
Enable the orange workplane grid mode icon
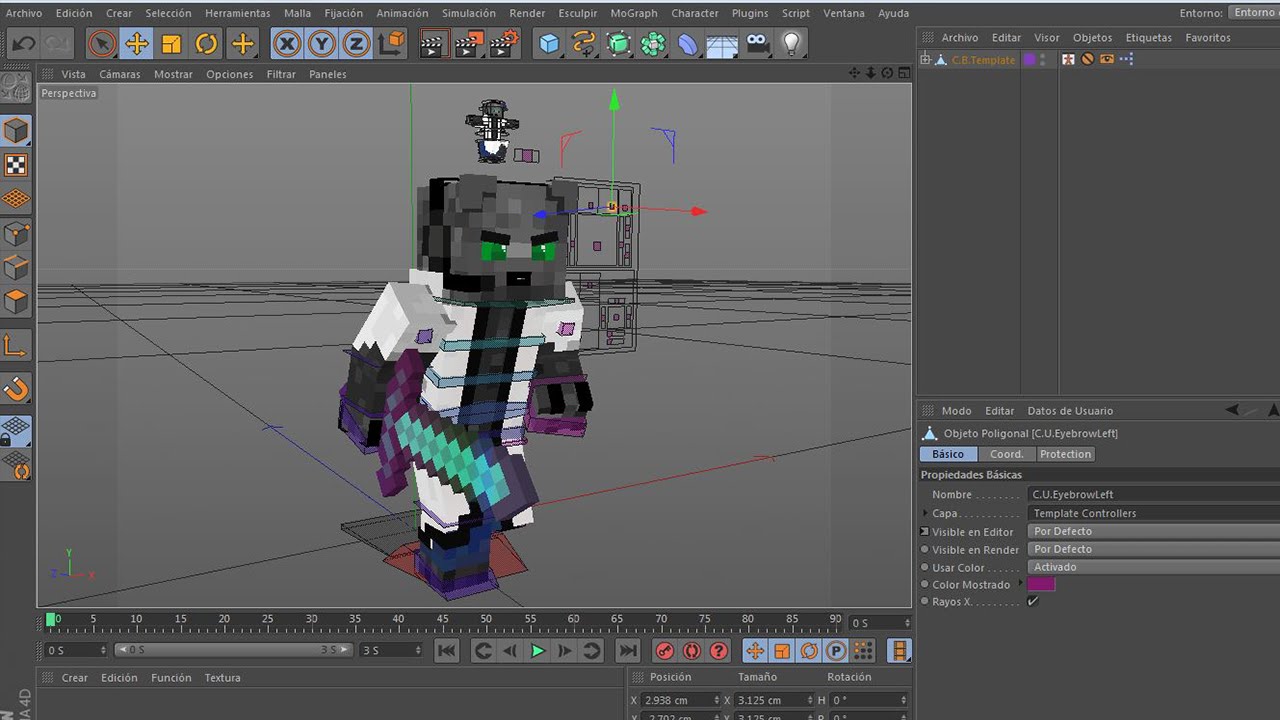click(x=16, y=199)
